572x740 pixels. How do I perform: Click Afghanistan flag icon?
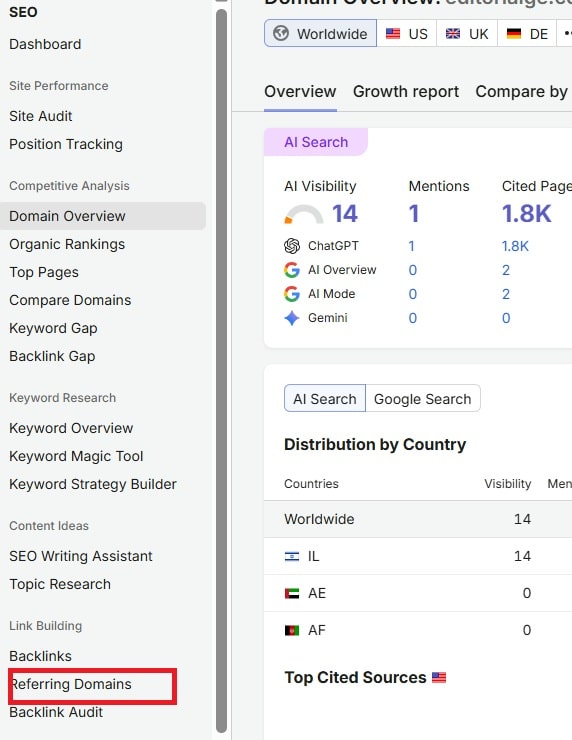pyautogui.click(x=292, y=631)
